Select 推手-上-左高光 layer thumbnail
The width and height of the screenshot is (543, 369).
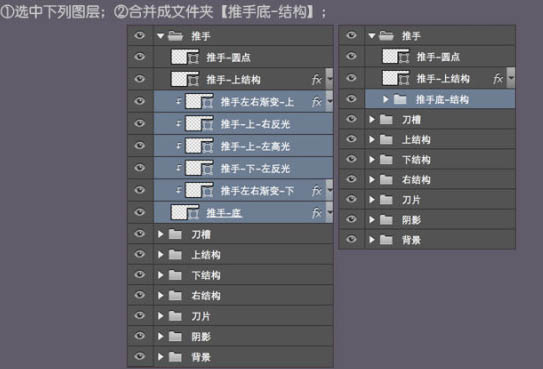click(x=199, y=146)
